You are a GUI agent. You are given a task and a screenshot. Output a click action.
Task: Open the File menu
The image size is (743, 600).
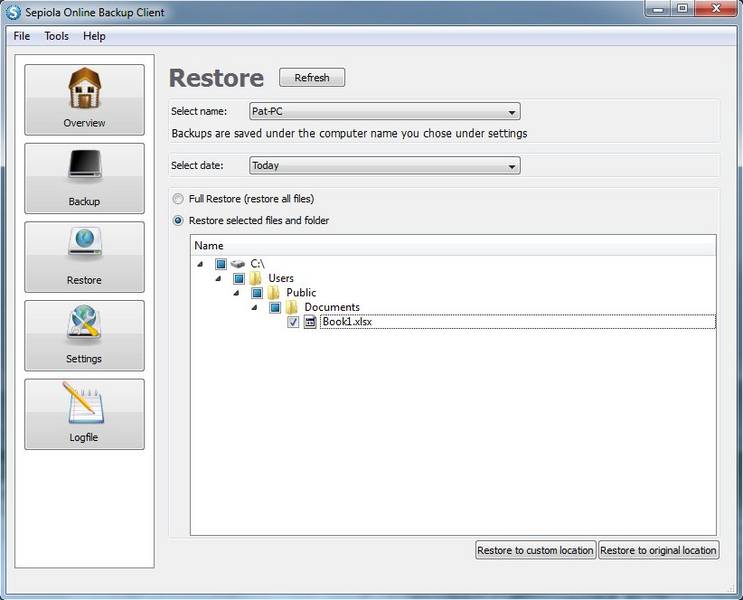(22, 36)
